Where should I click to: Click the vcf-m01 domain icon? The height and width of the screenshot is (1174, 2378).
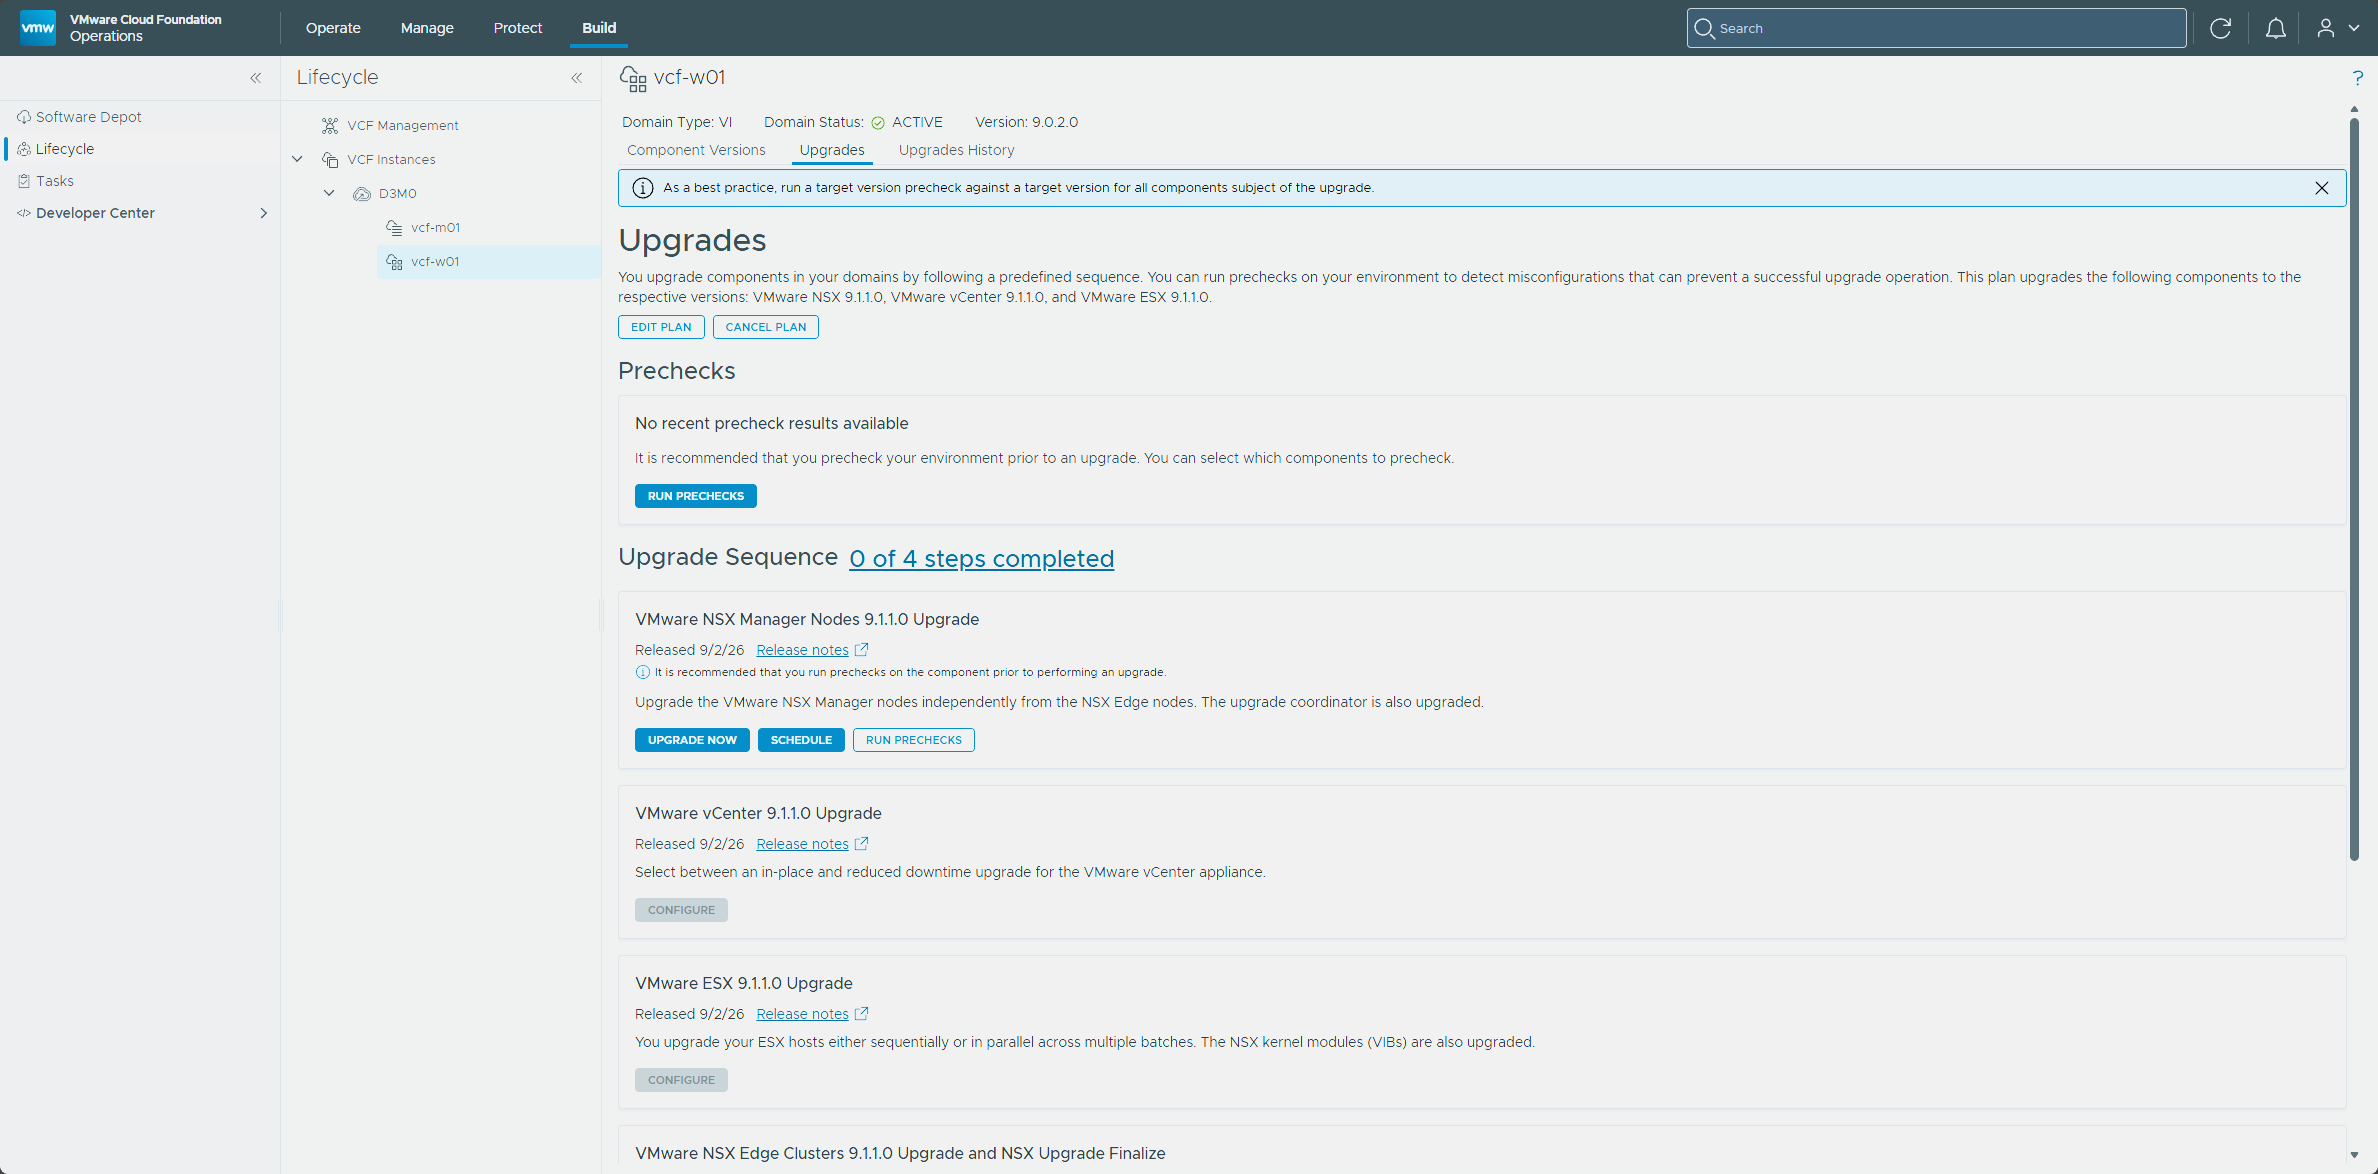tap(394, 228)
